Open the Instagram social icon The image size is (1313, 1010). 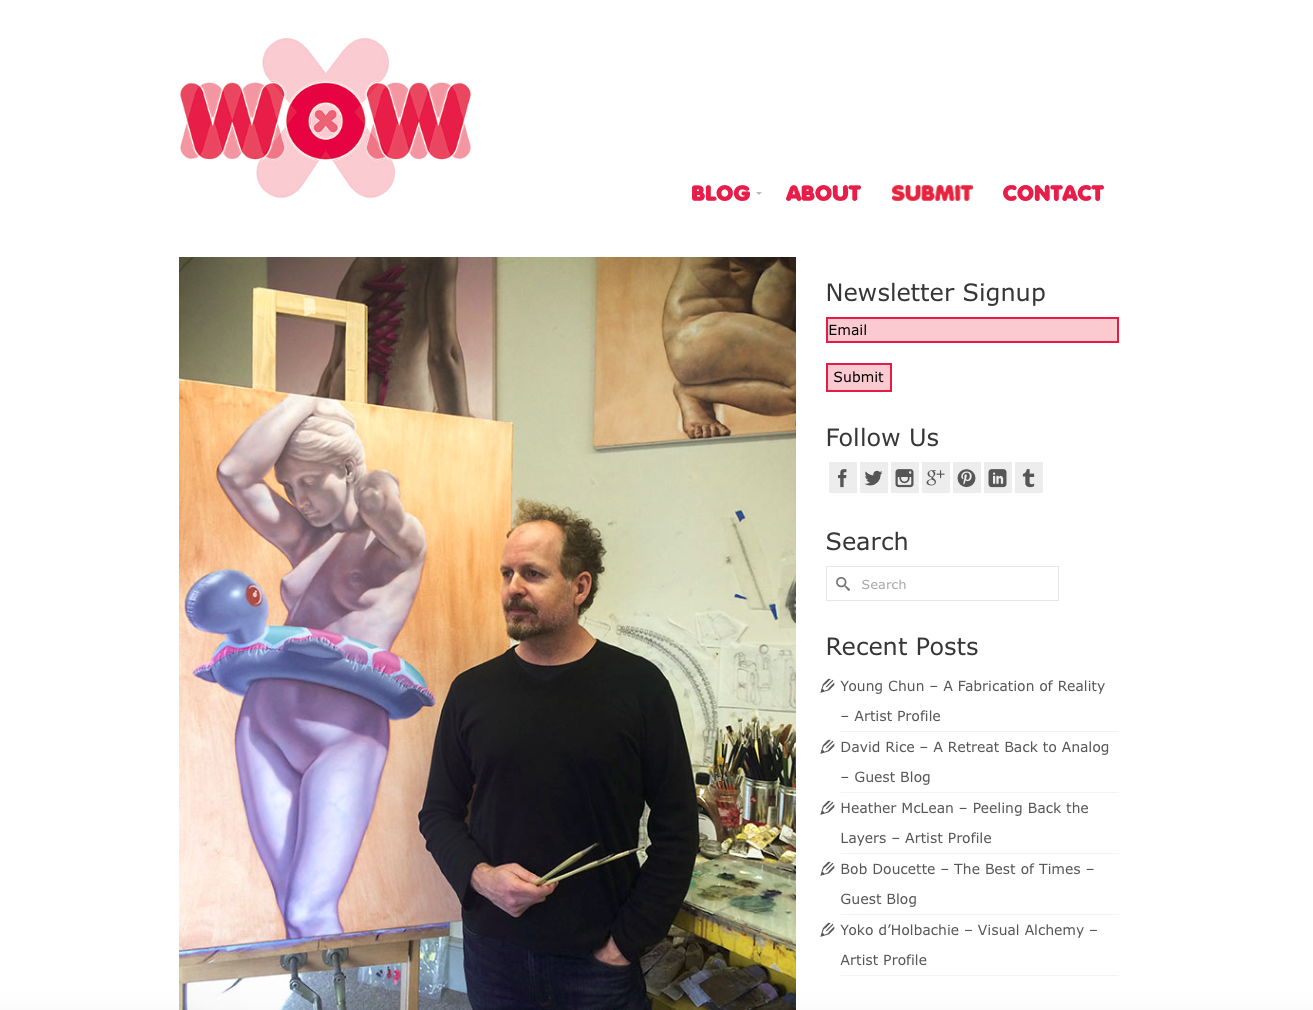point(904,478)
